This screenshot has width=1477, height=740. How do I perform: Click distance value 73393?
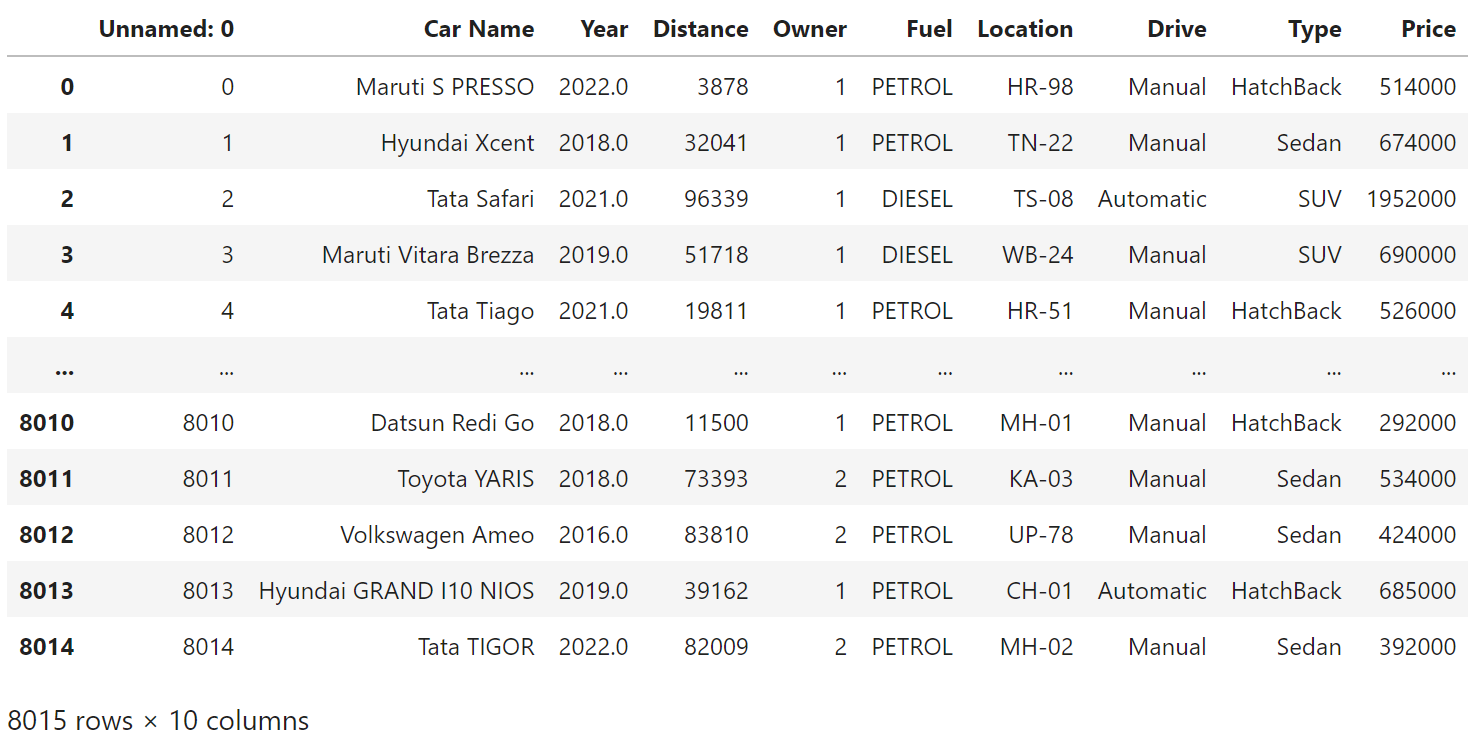717,479
